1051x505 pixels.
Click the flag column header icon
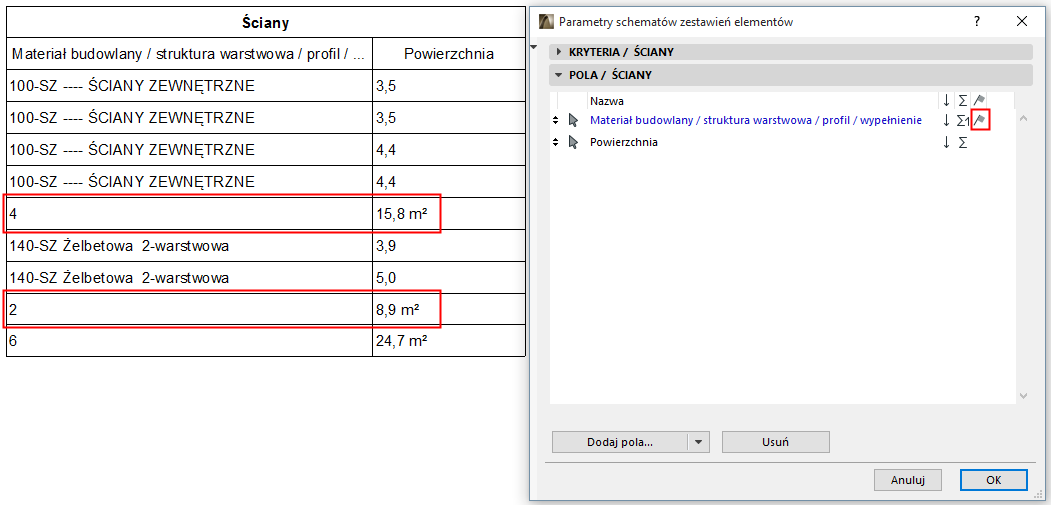pos(979,101)
